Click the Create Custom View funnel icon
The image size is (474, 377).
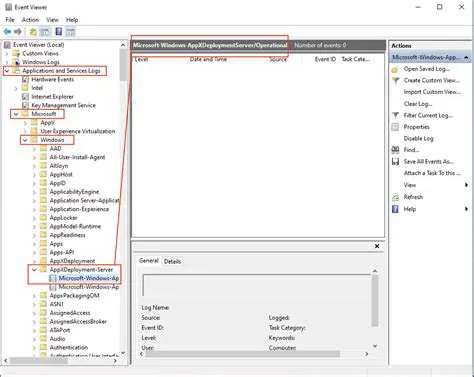click(395, 81)
